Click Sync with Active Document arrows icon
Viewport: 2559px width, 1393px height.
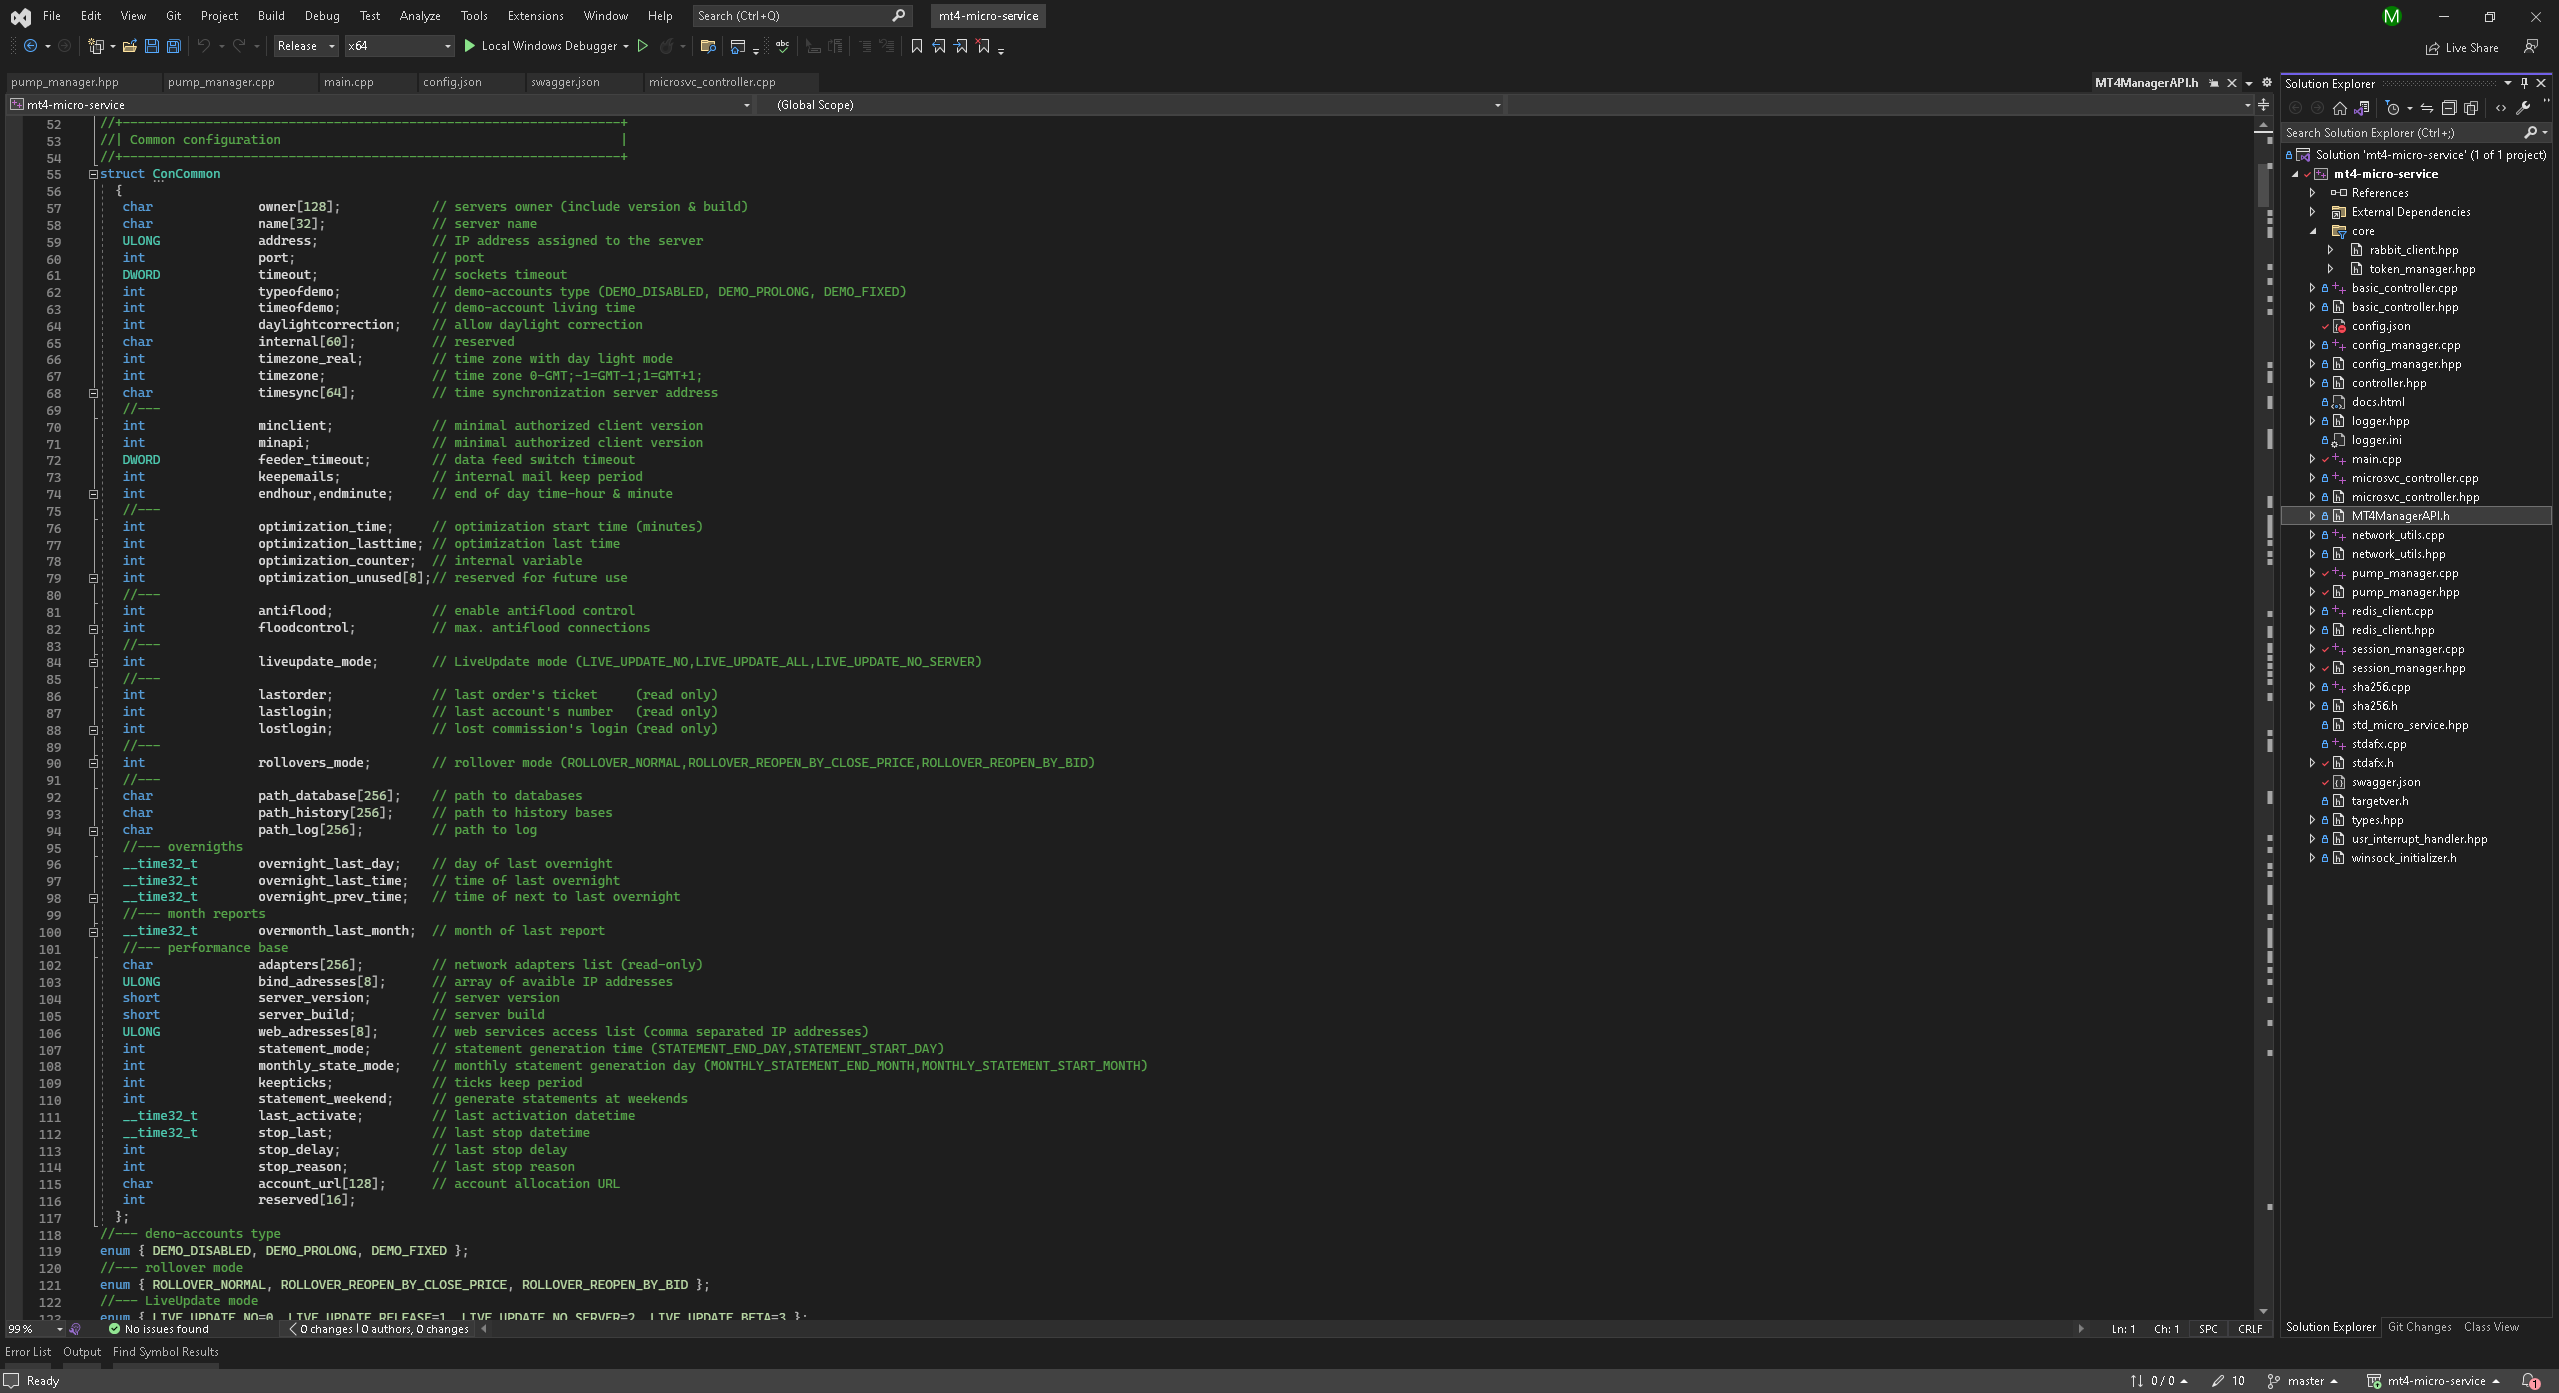click(2427, 108)
